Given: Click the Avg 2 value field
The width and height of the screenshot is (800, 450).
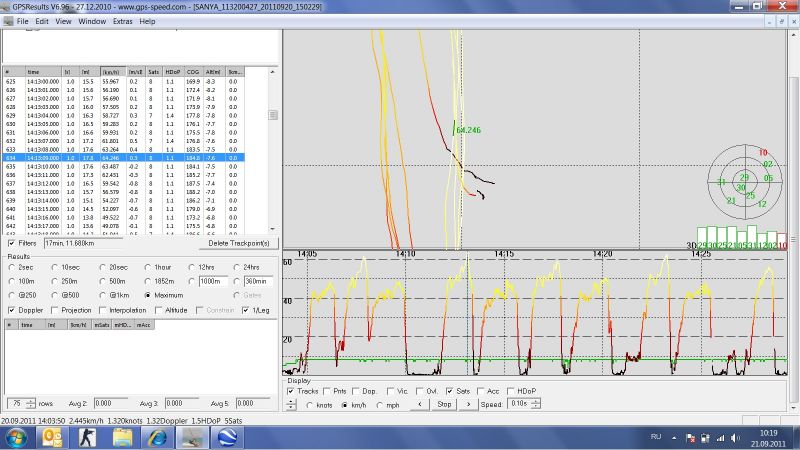Looking at the screenshot, I should pos(112,403).
